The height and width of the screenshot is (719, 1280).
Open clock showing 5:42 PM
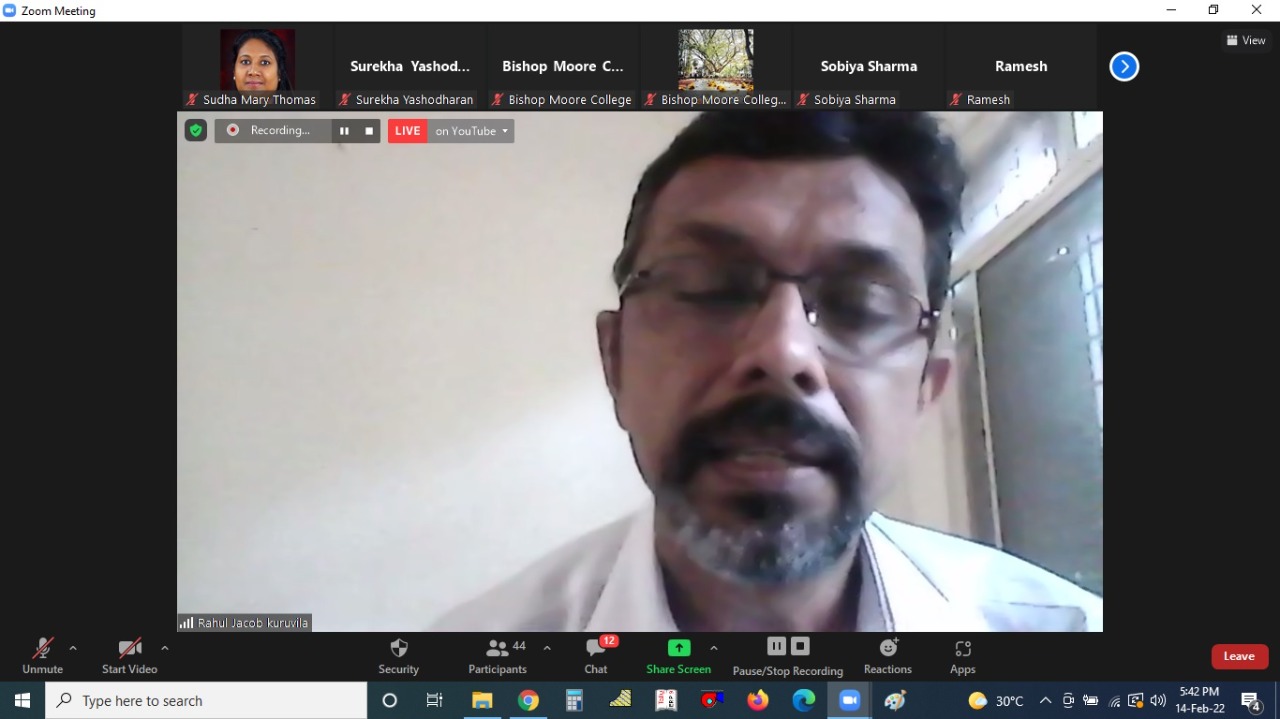click(x=1199, y=700)
